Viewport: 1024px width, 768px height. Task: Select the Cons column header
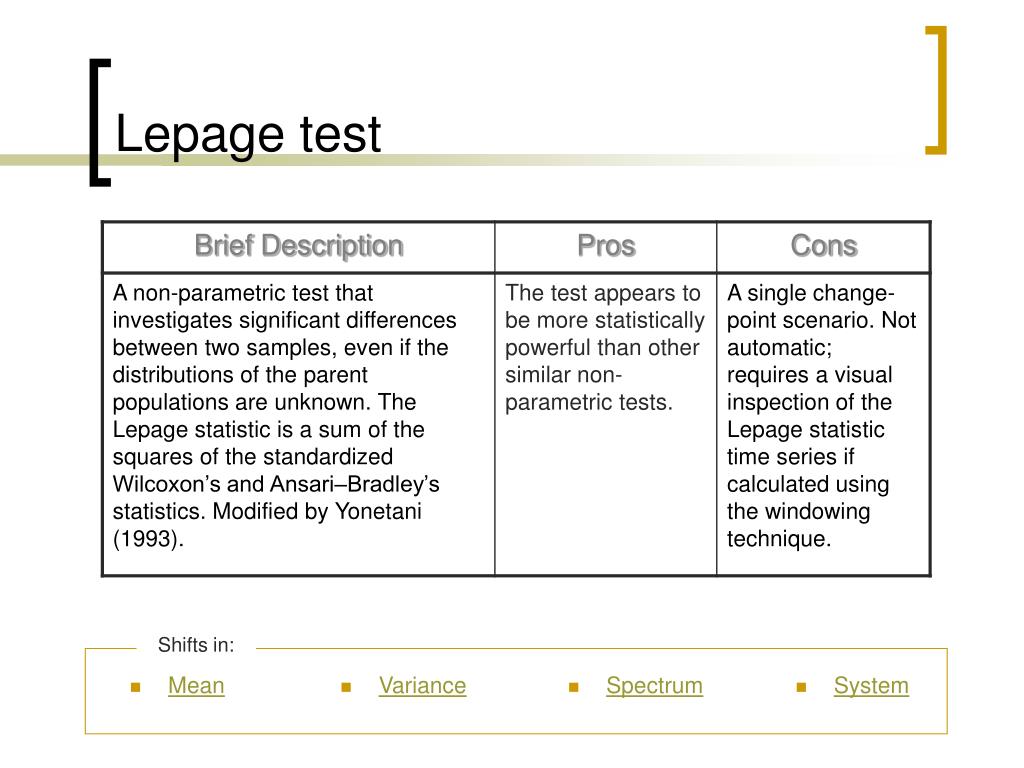(x=824, y=246)
